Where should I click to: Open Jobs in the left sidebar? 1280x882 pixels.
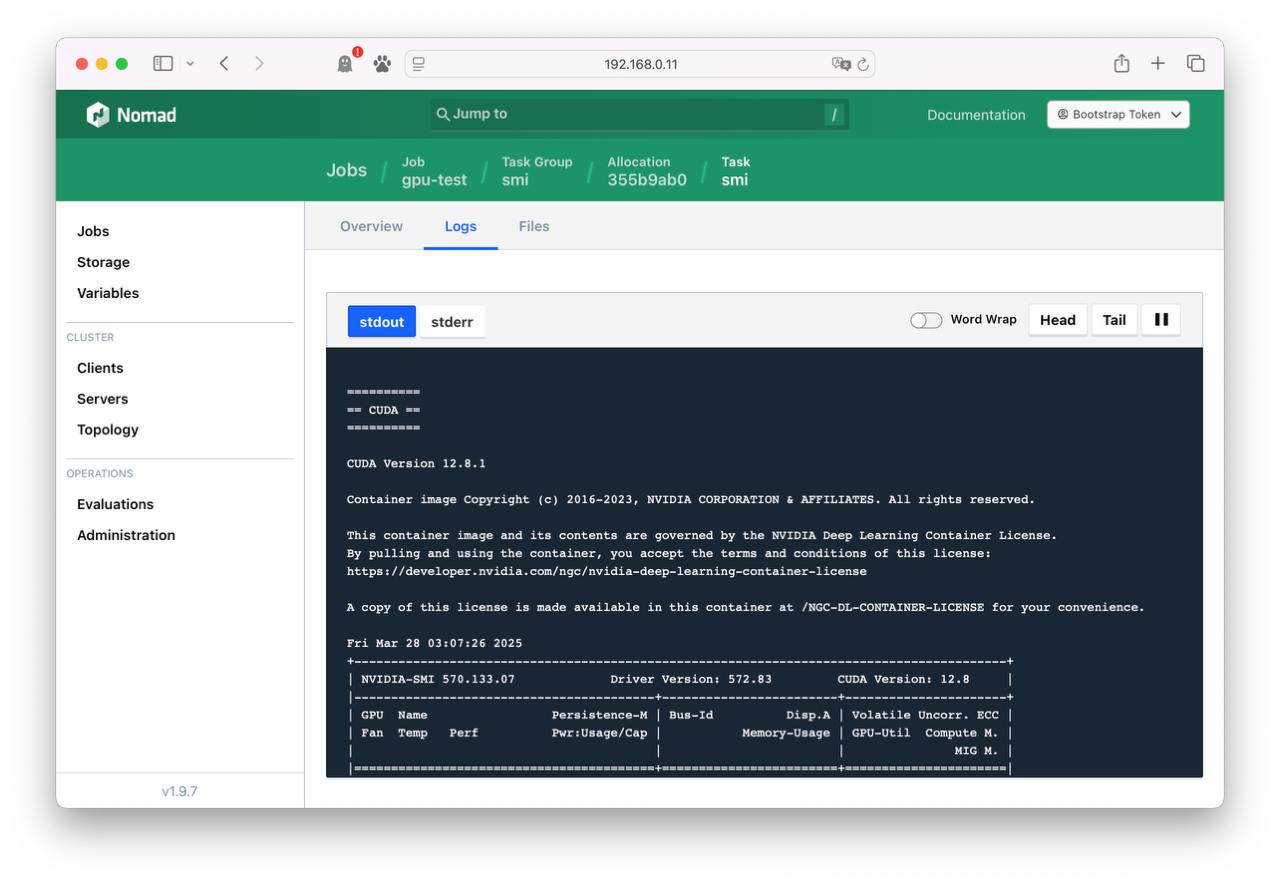(x=93, y=231)
